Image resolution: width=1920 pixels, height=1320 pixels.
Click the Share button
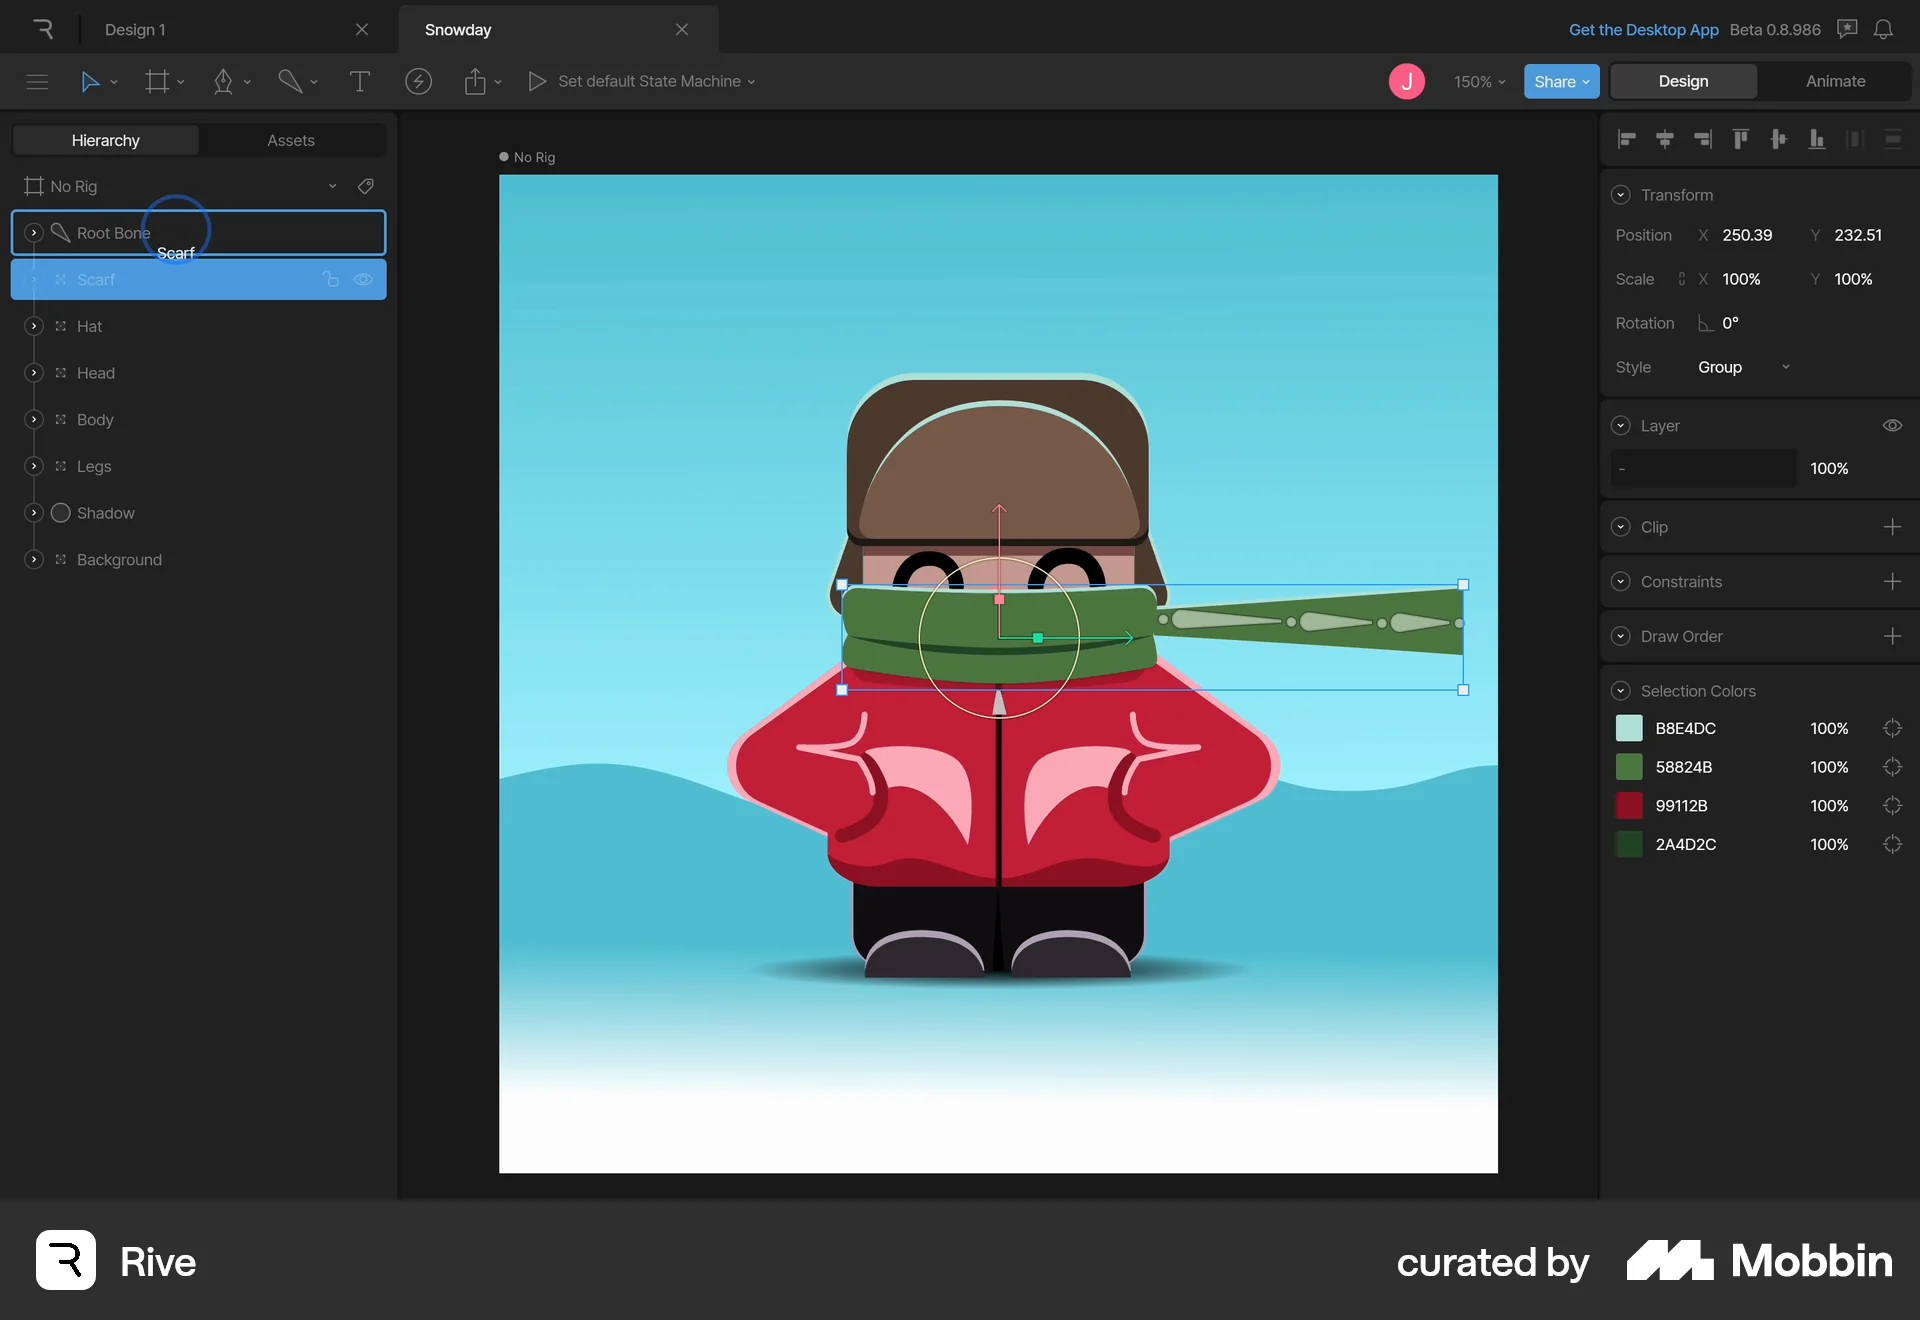[1561, 82]
